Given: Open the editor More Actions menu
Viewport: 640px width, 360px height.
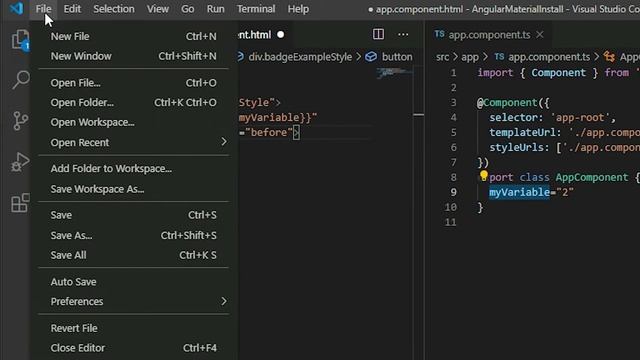Looking at the screenshot, I should pyautogui.click(x=403, y=35).
